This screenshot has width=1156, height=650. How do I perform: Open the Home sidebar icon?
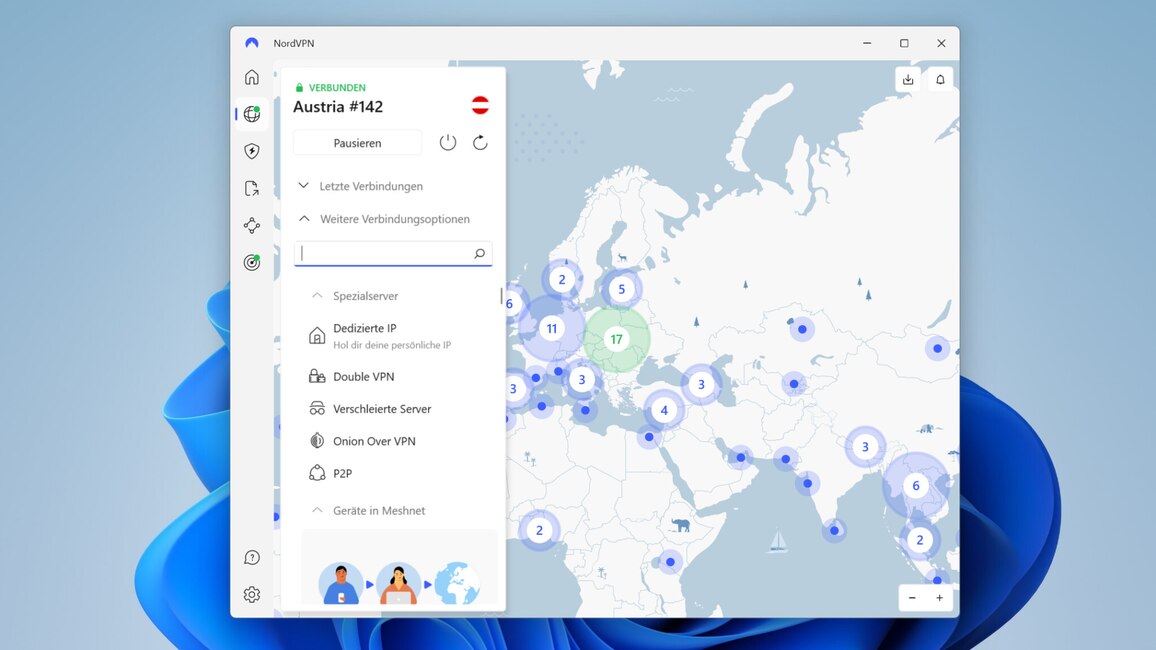click(x=251, y=76)
